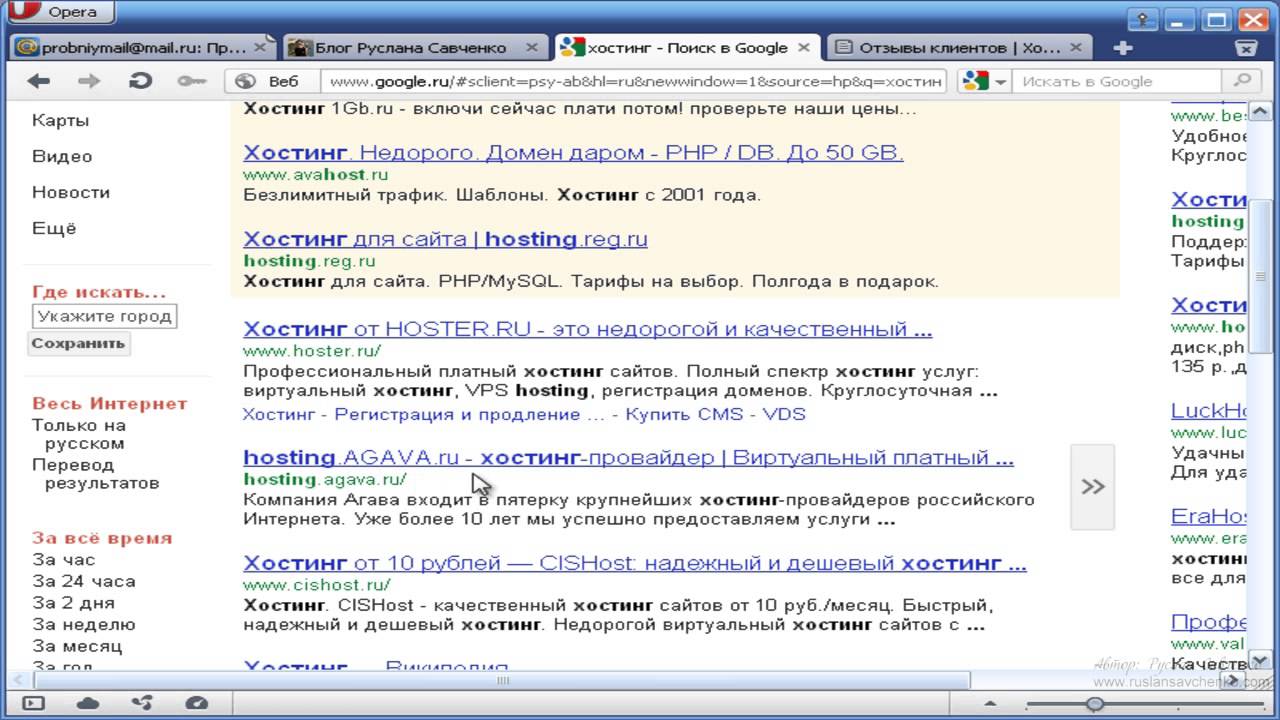Open the EraHos... ad in right column
The height and width of the screenshot is (720, 1280).
pyautogui.click(x=1209, y=517)
